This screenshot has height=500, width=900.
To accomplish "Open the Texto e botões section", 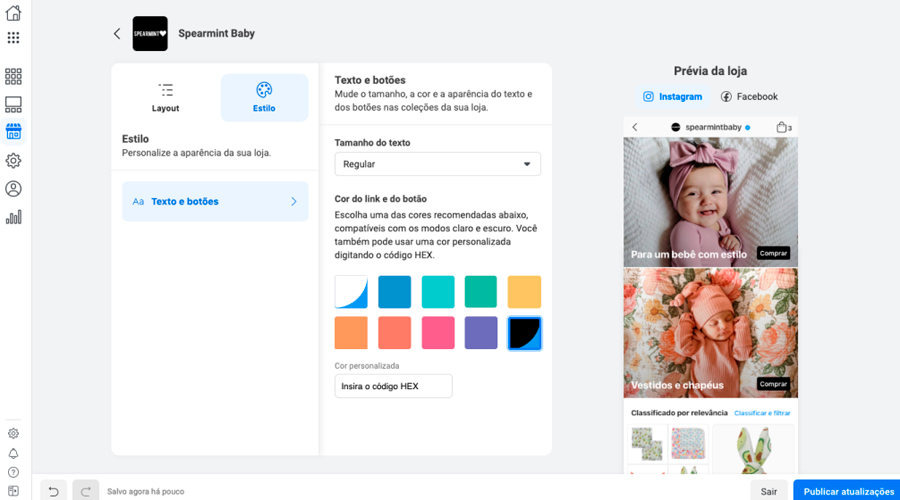I will click(x=215, y=201).
